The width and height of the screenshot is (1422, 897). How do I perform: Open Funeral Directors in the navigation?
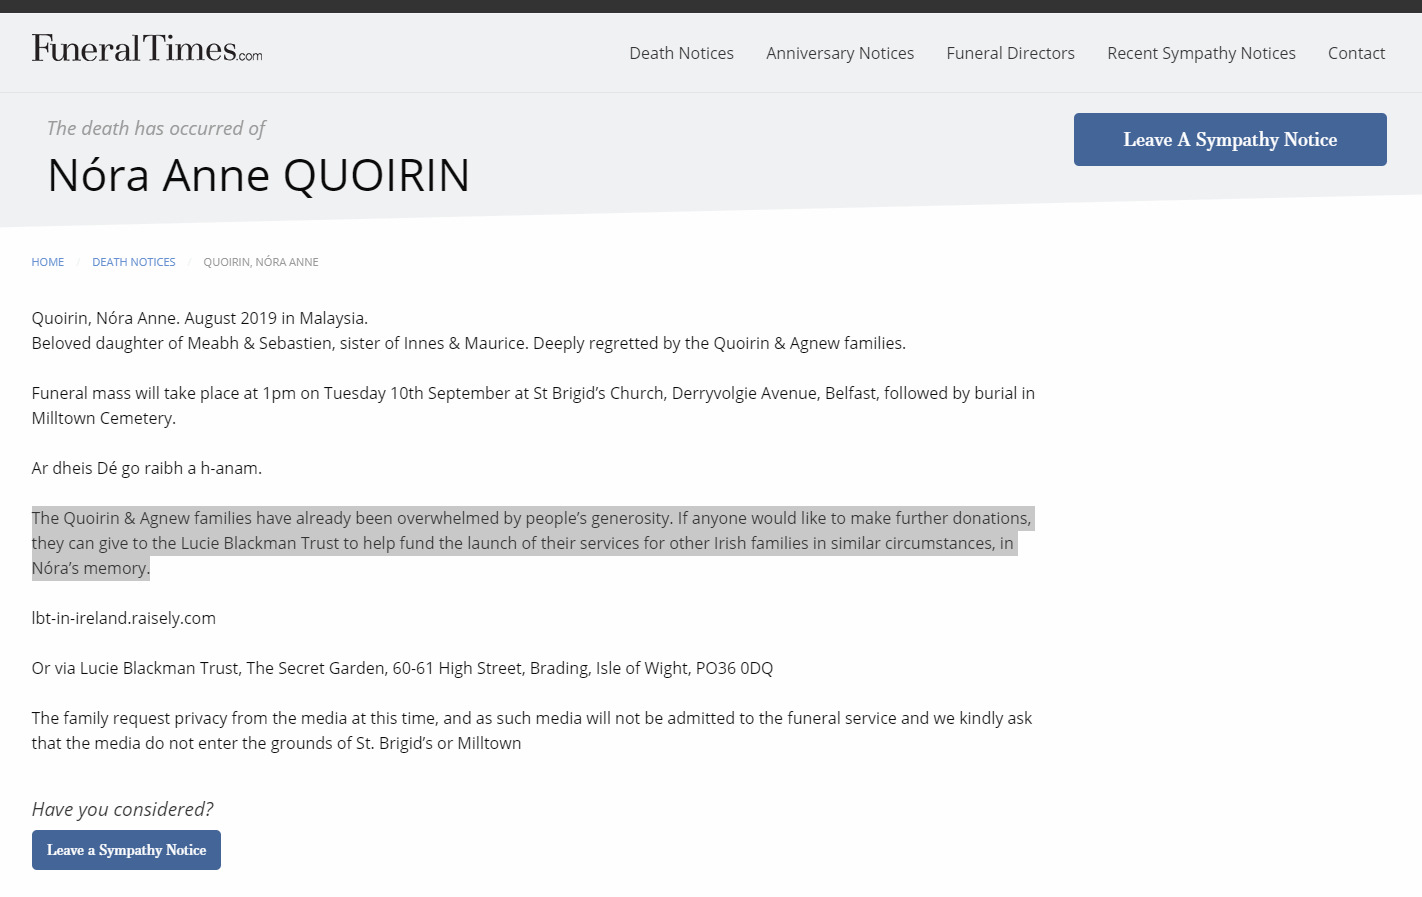click(x=1010, y=53)
